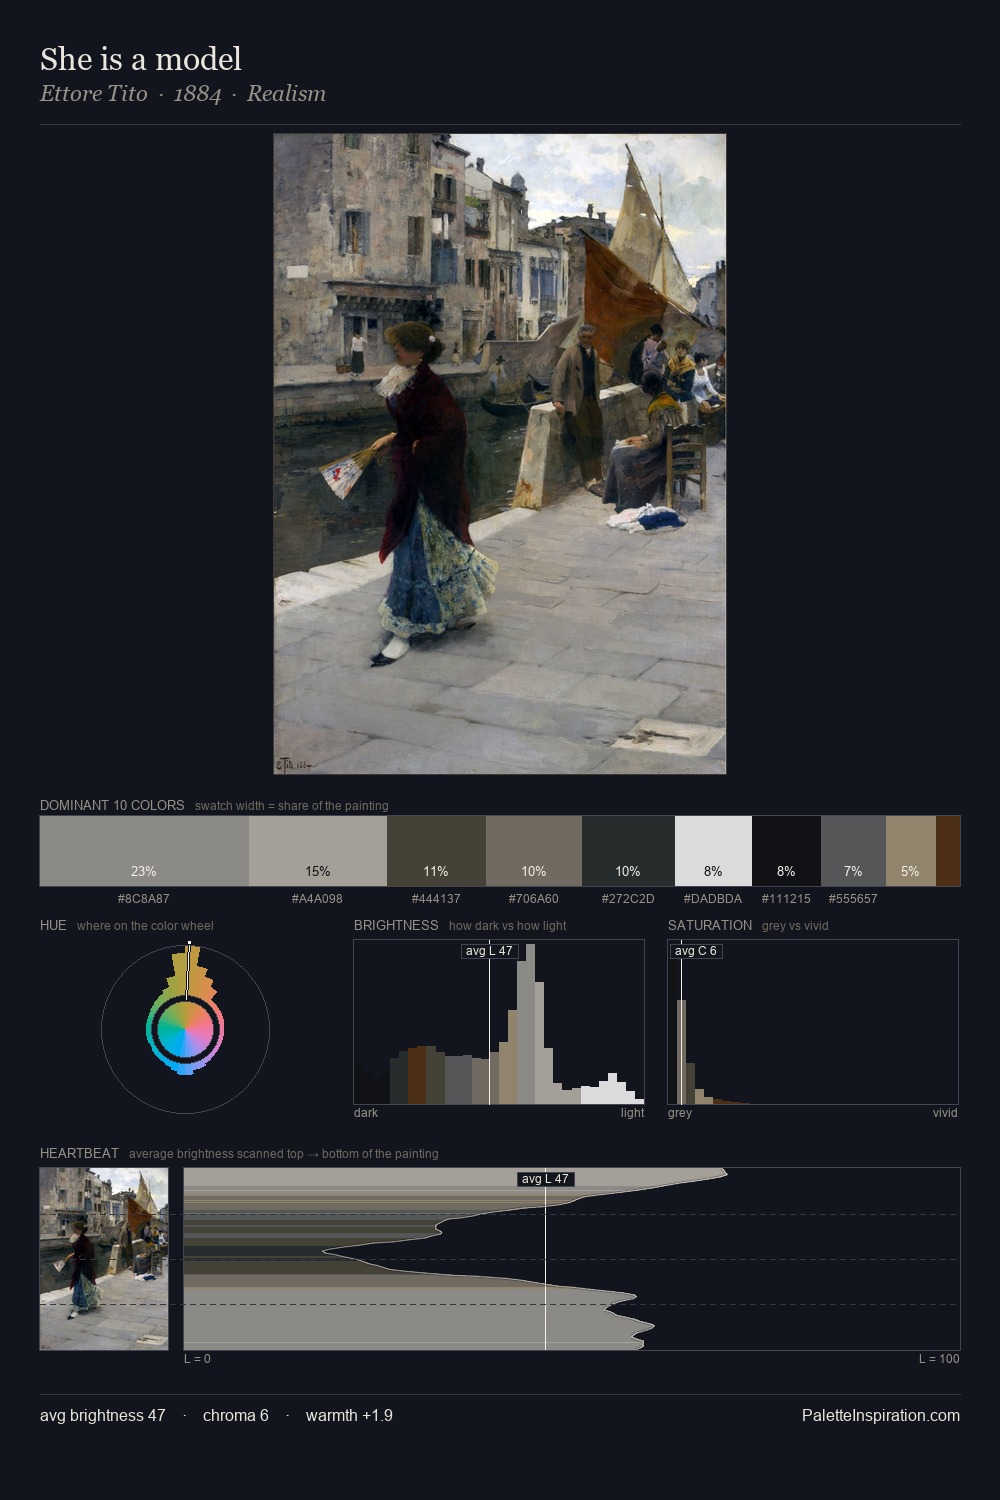Screen dimensions: 1000x1500
Task: Click the 'L = 0' heartbeat axis label
Action: [x=197, y=1359]
